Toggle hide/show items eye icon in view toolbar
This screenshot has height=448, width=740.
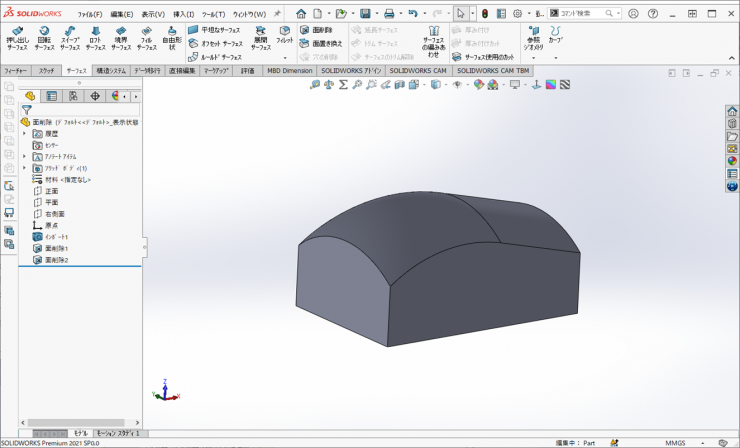[458, 85]
